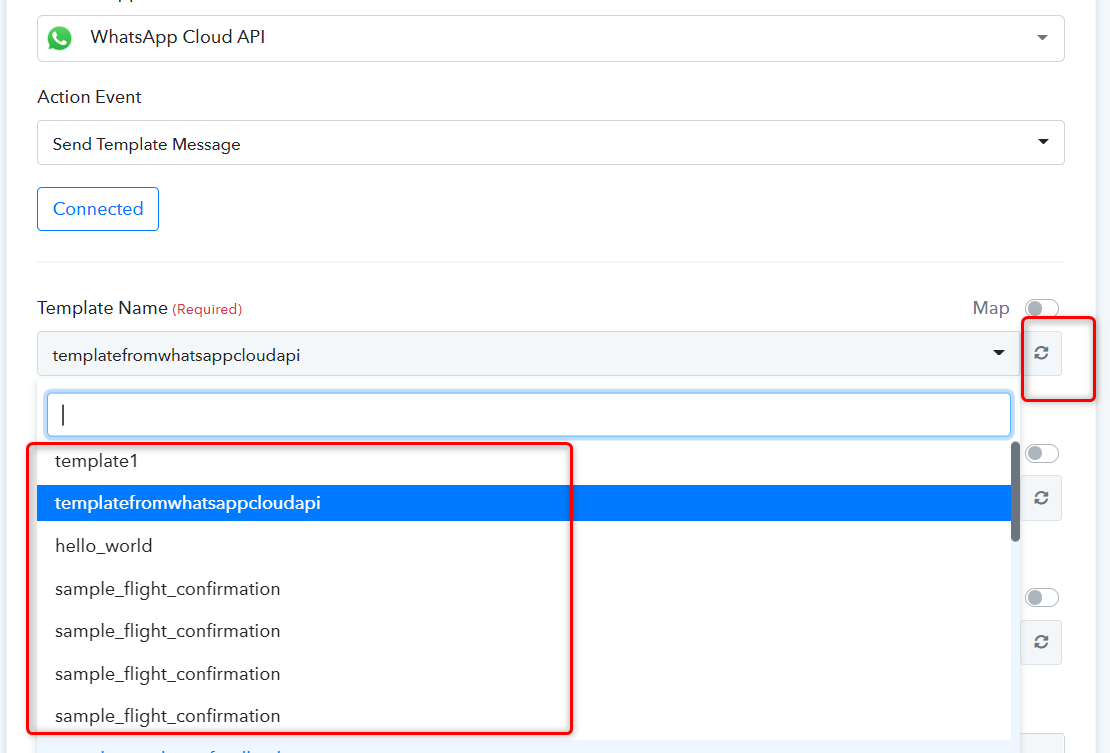The width and height of the screenshot is (1110, 753).
Task: Choose the hello_world template
Action: point(524,546)
